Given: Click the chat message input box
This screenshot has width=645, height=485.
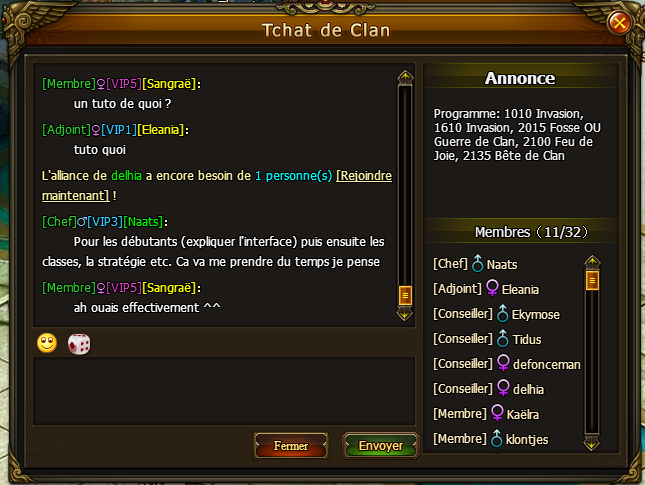Looking at the screenshot, I should click(x=224, y=391).
